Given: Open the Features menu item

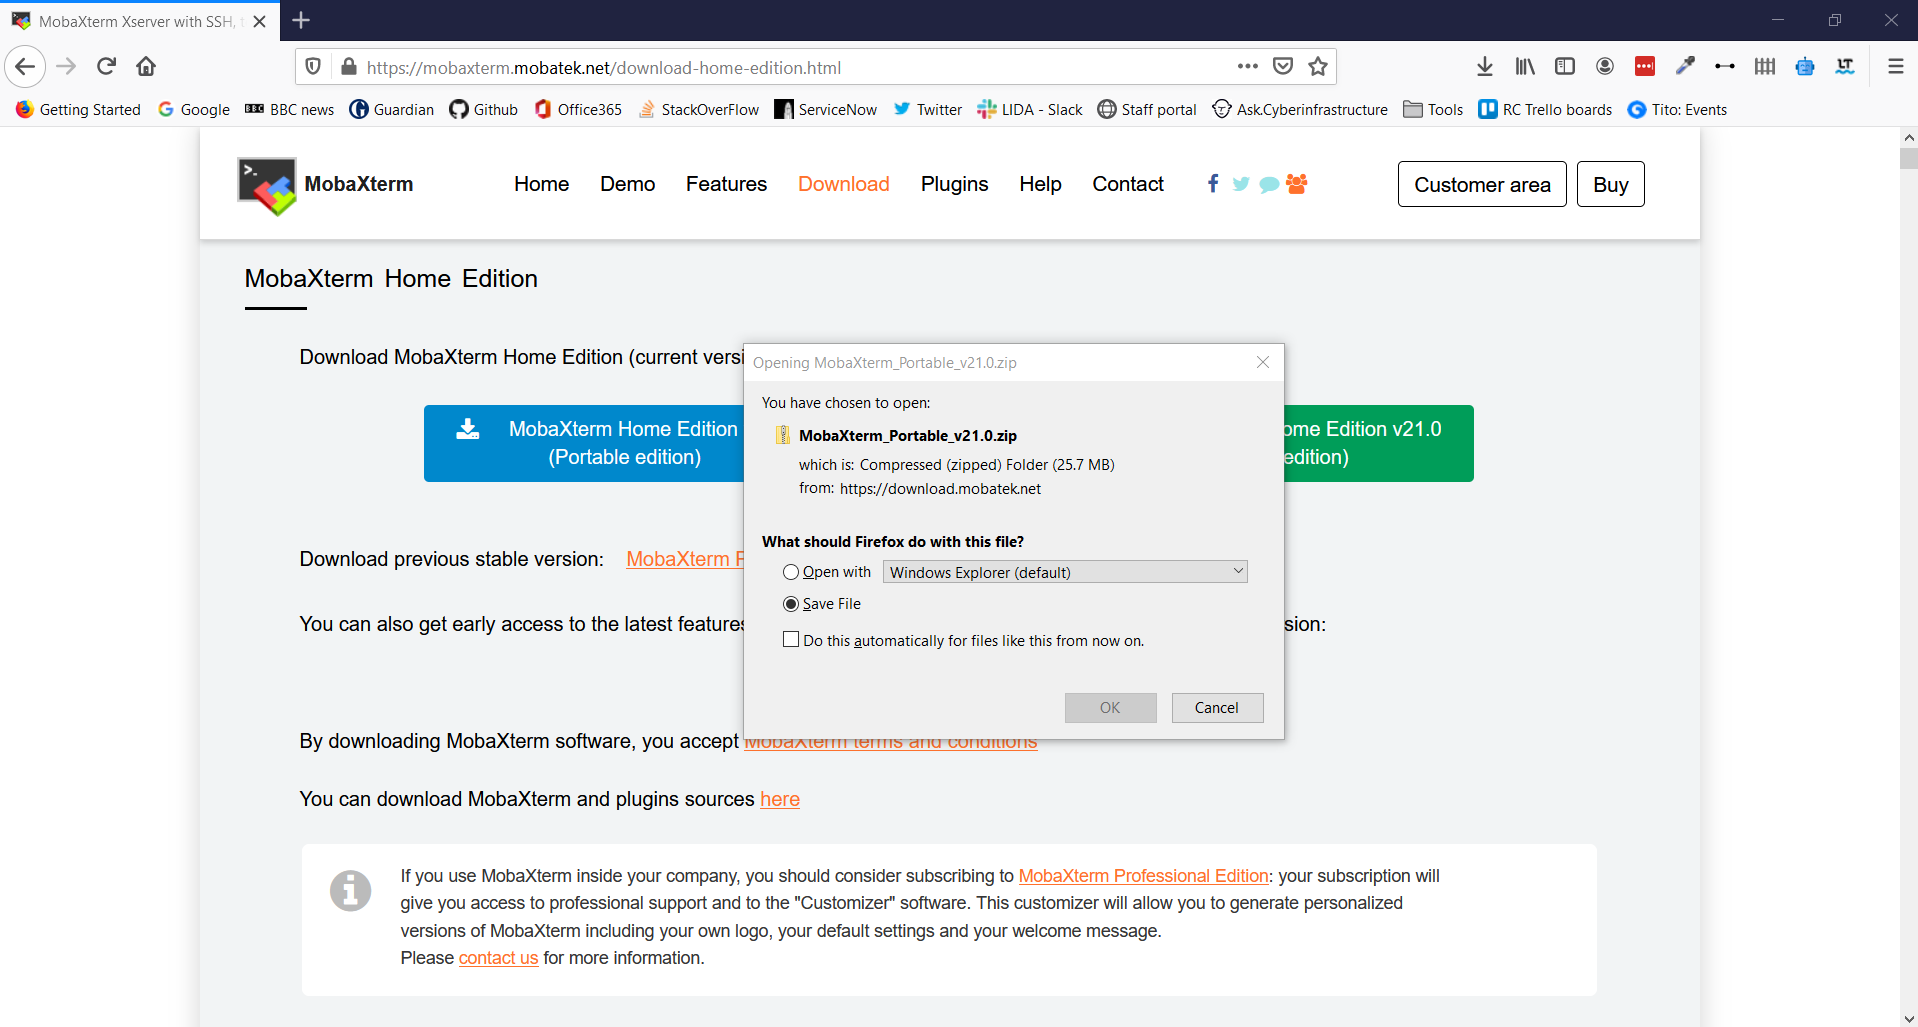Looking at the screenshot, I should [x=726, y=184].
